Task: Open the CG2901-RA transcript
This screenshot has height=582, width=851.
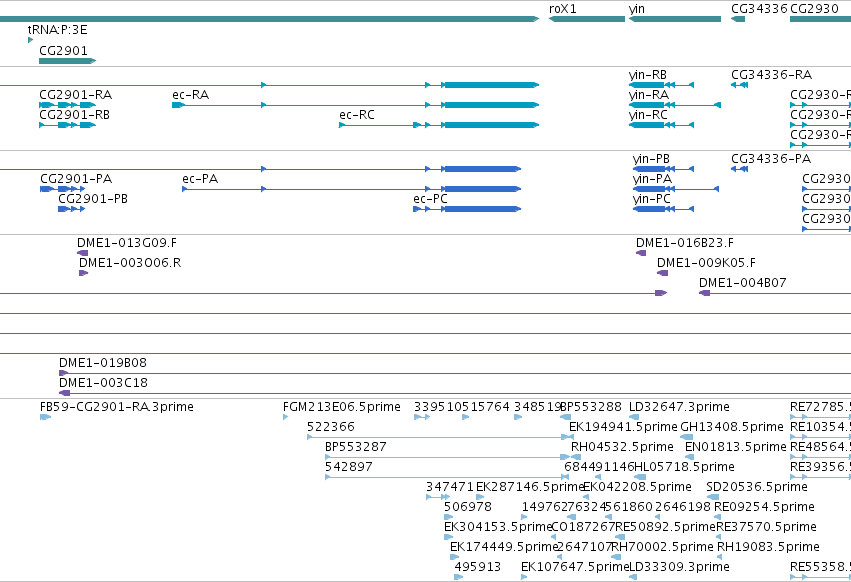Action: coord(67,105)
